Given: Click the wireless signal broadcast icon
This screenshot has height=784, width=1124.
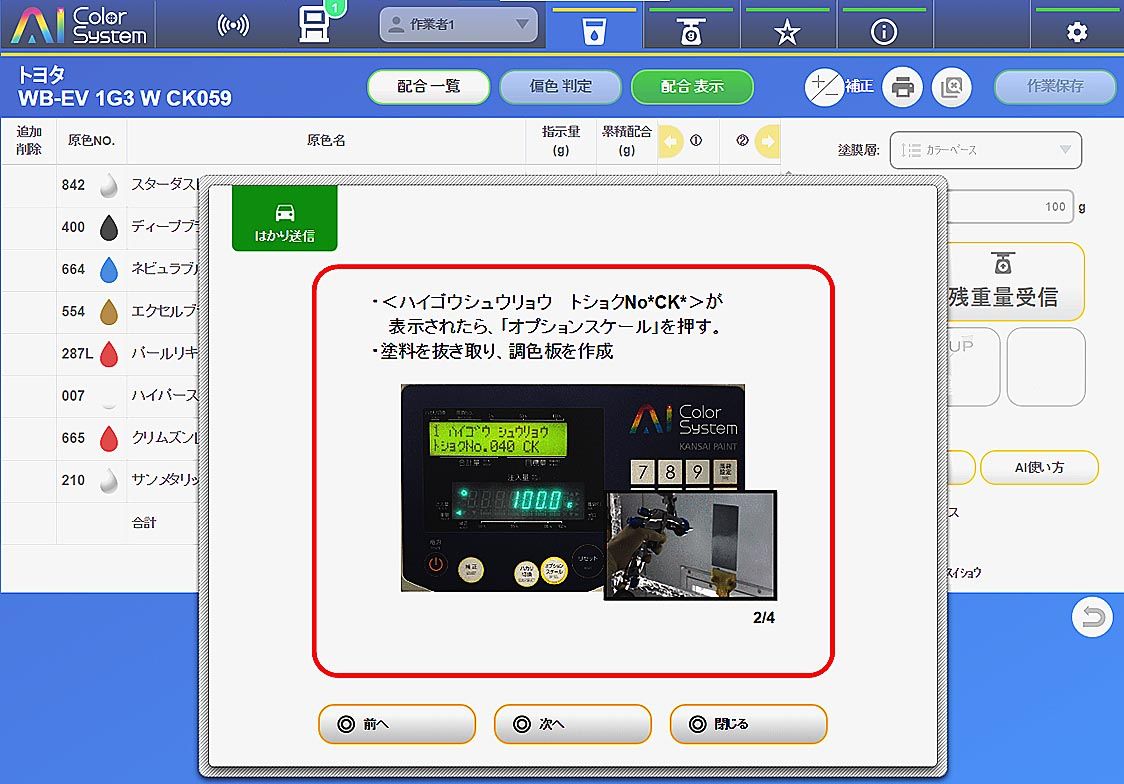Looking at the screenshot, I should click(233, 26).
